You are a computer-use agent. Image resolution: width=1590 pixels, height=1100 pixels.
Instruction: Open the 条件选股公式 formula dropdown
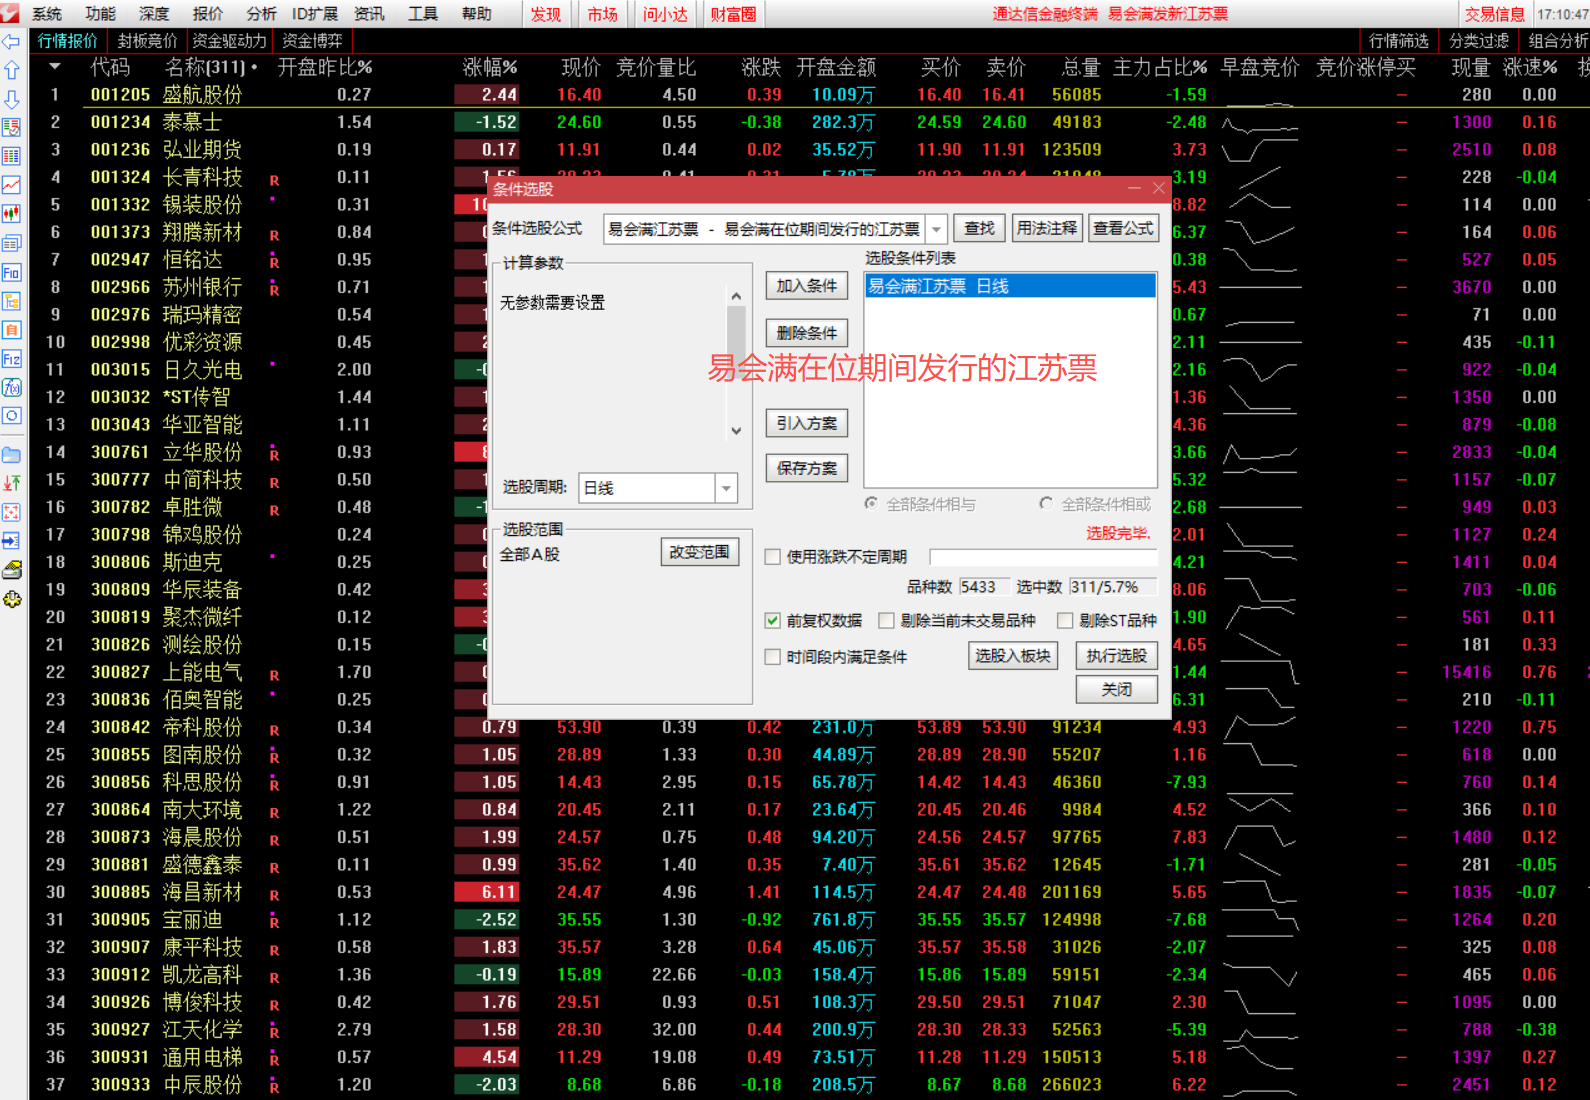point(936,229)
